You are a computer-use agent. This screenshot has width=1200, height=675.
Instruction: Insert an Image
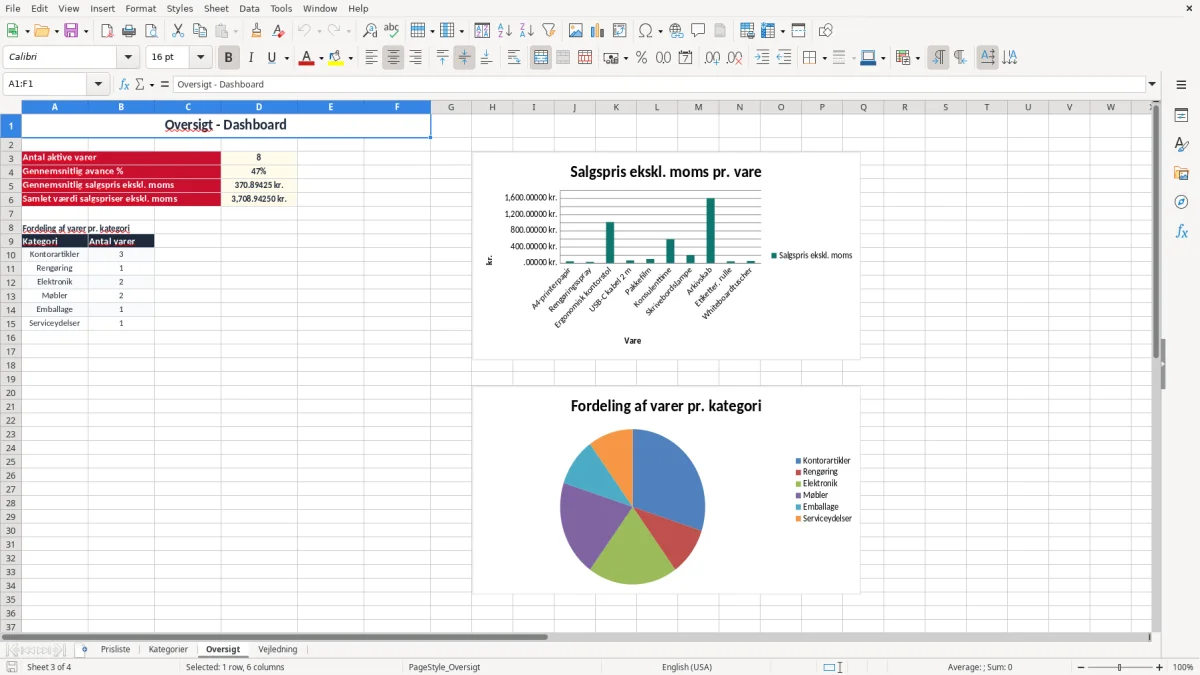tap(576, 31)
